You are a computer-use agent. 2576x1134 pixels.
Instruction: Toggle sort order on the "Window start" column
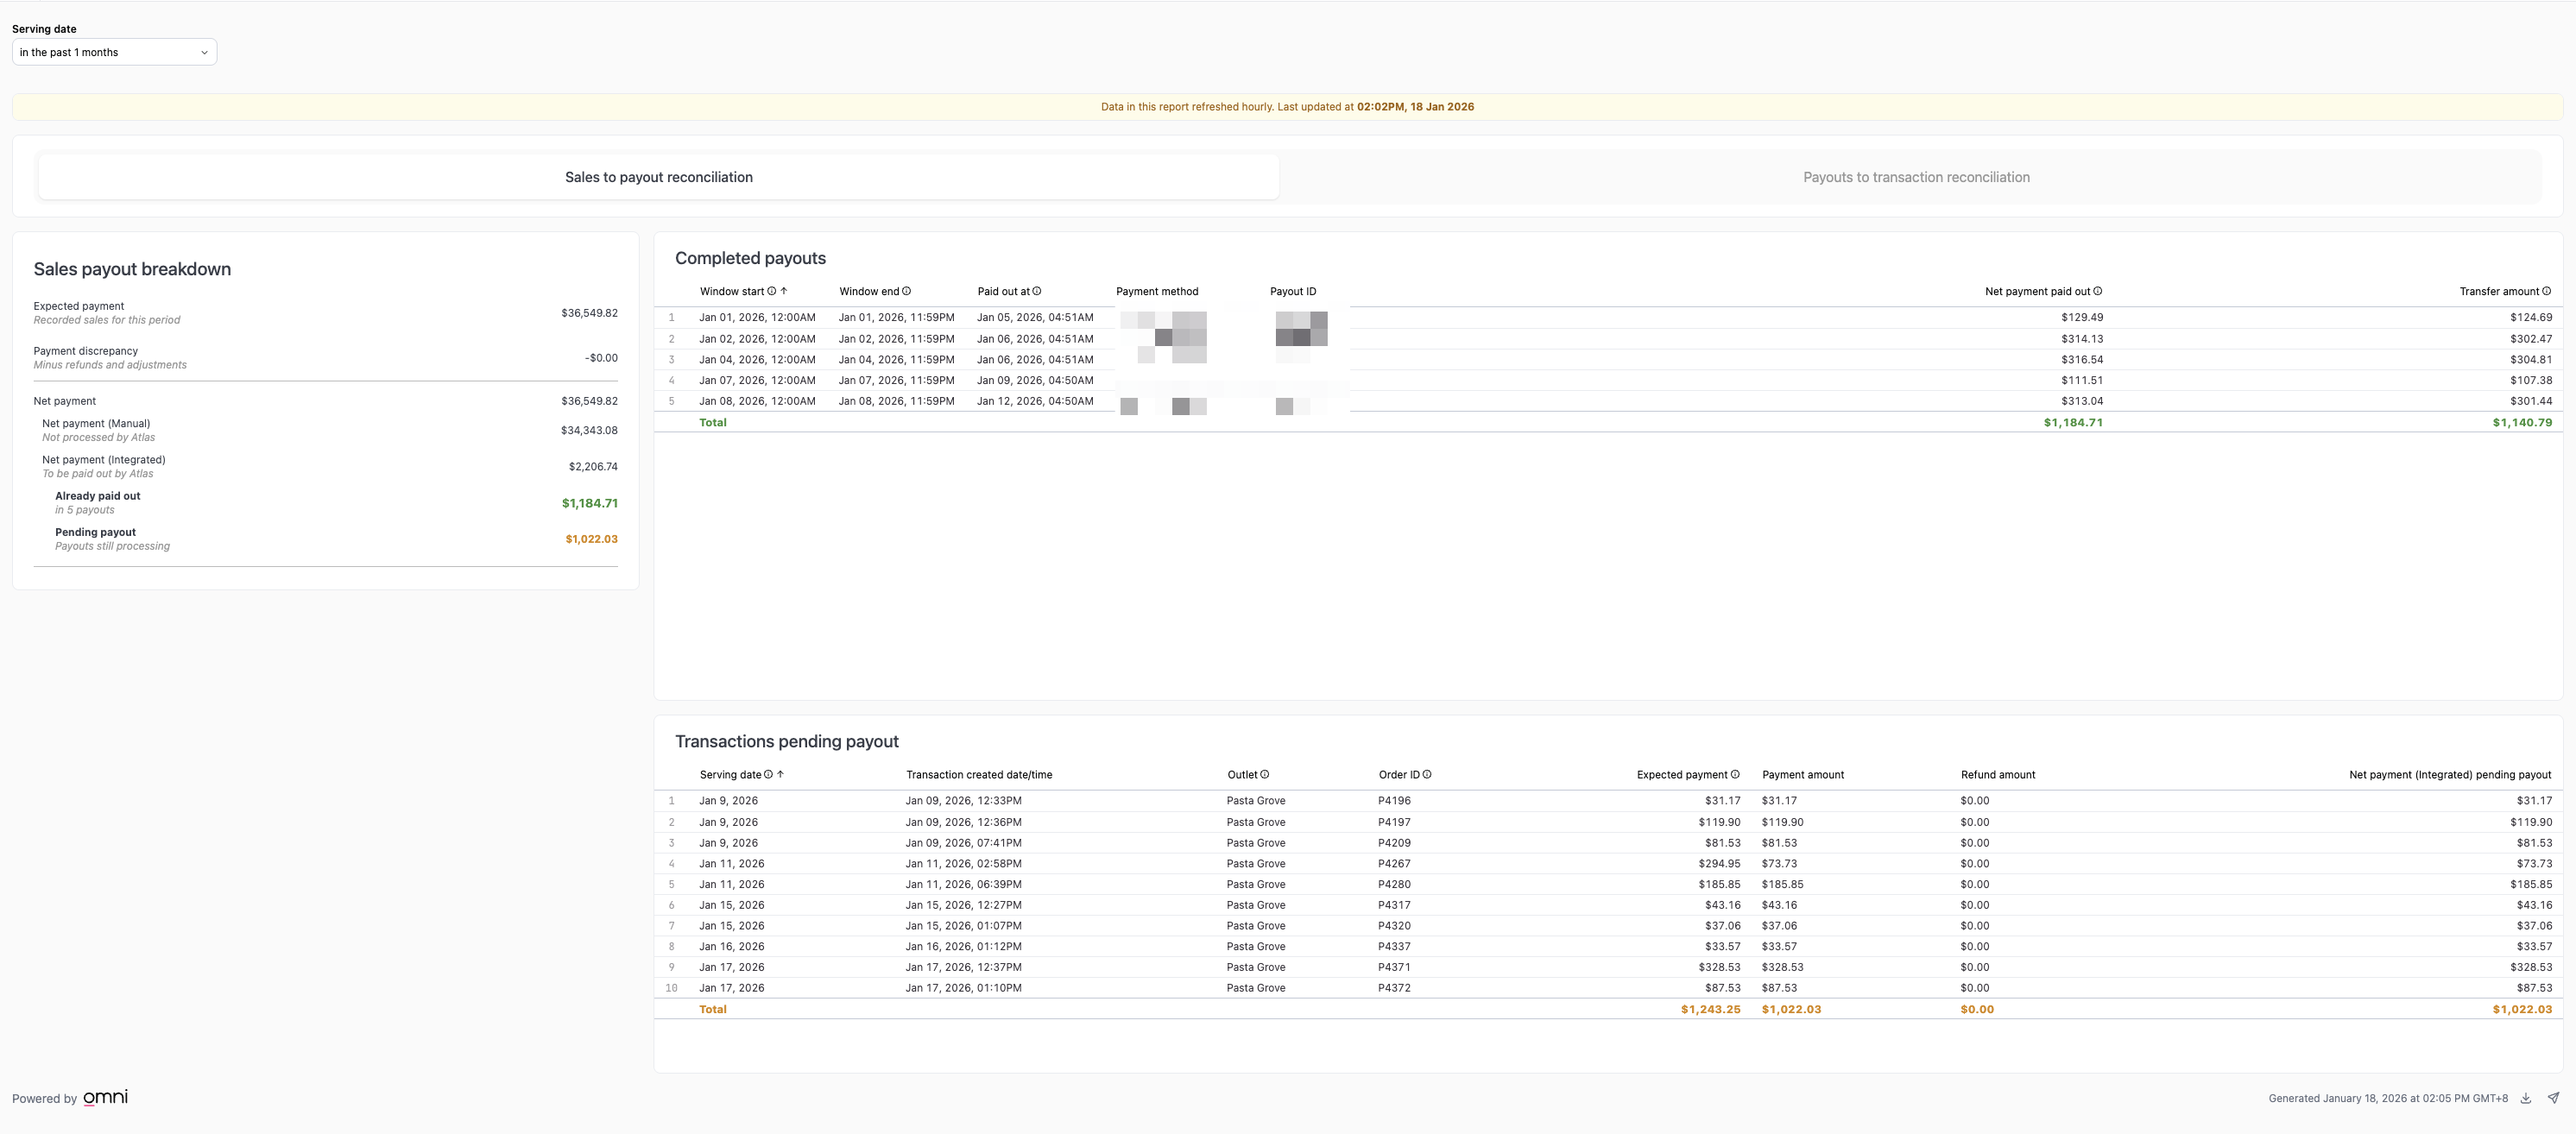(x=784, y=291)
